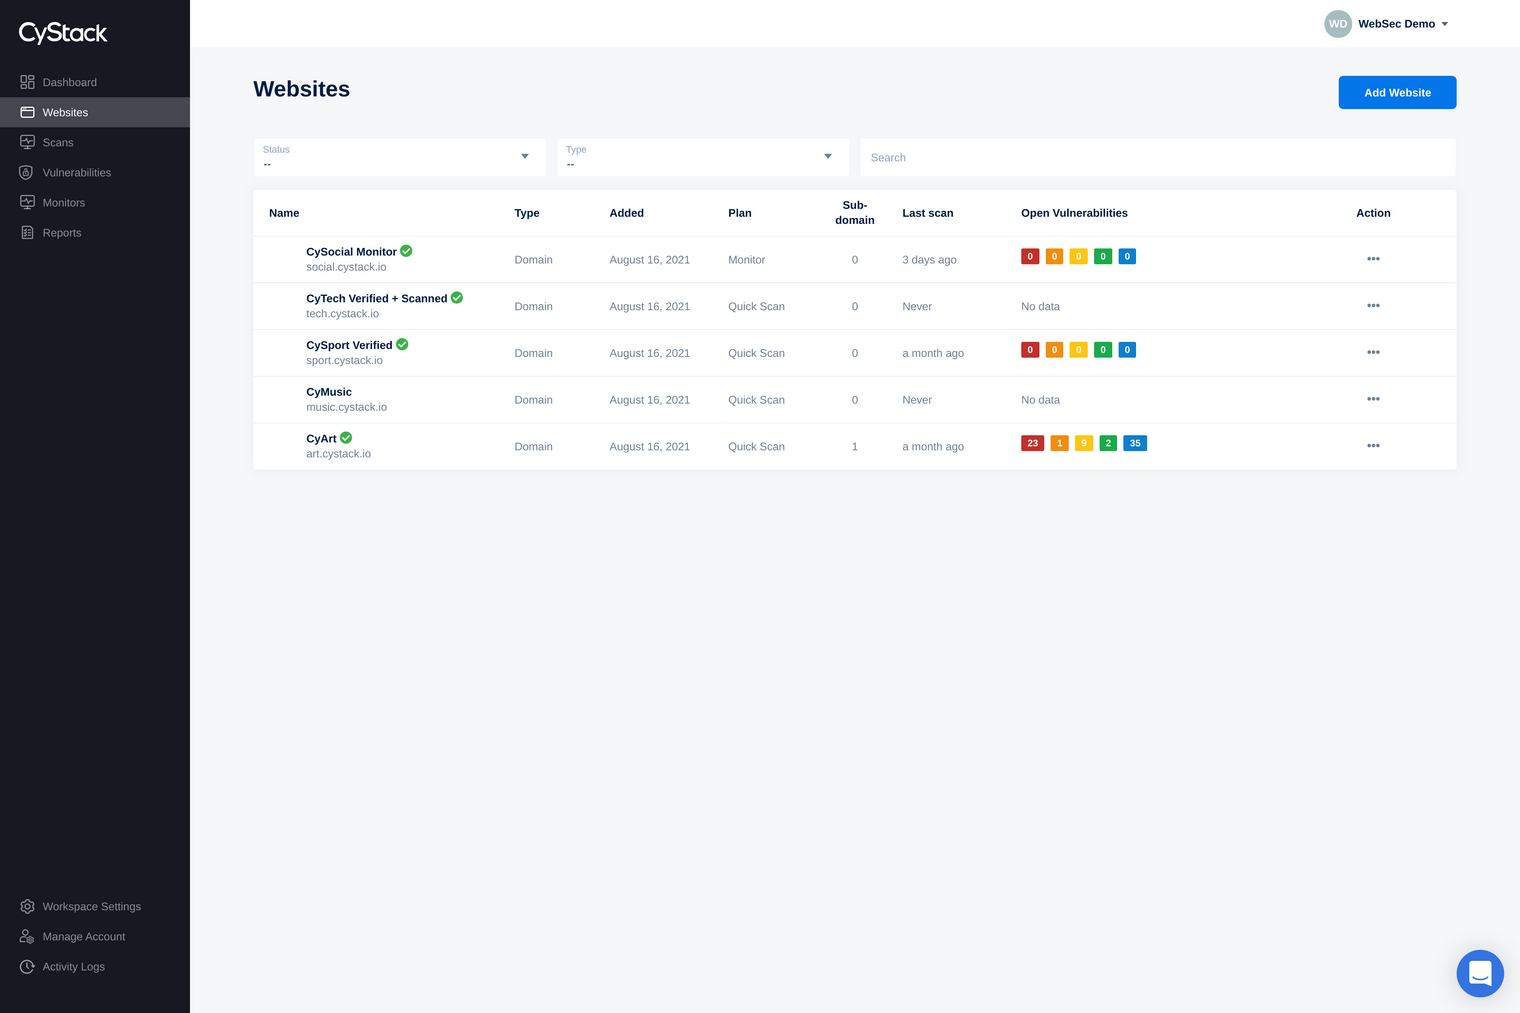Open Manage Account
The height and width of the screenshot is (1013, 1520).
pos(84,936)
